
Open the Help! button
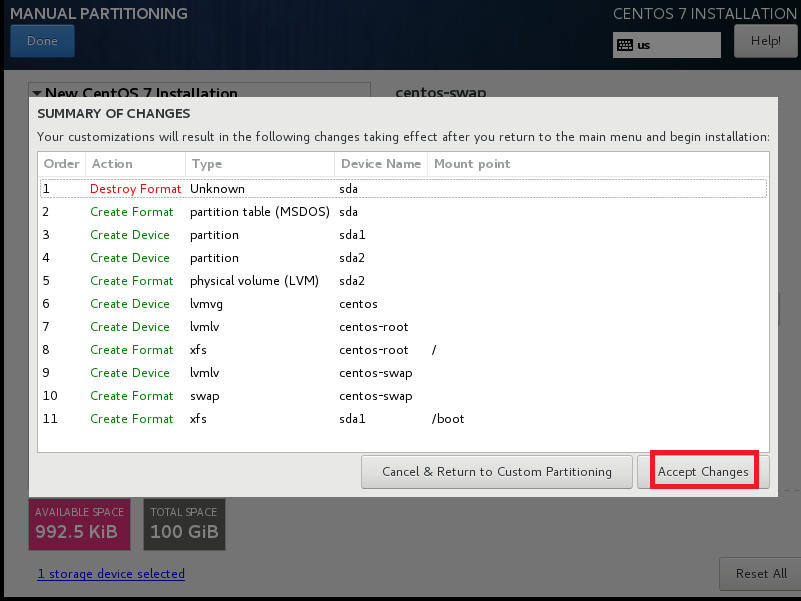click(765, 41)
